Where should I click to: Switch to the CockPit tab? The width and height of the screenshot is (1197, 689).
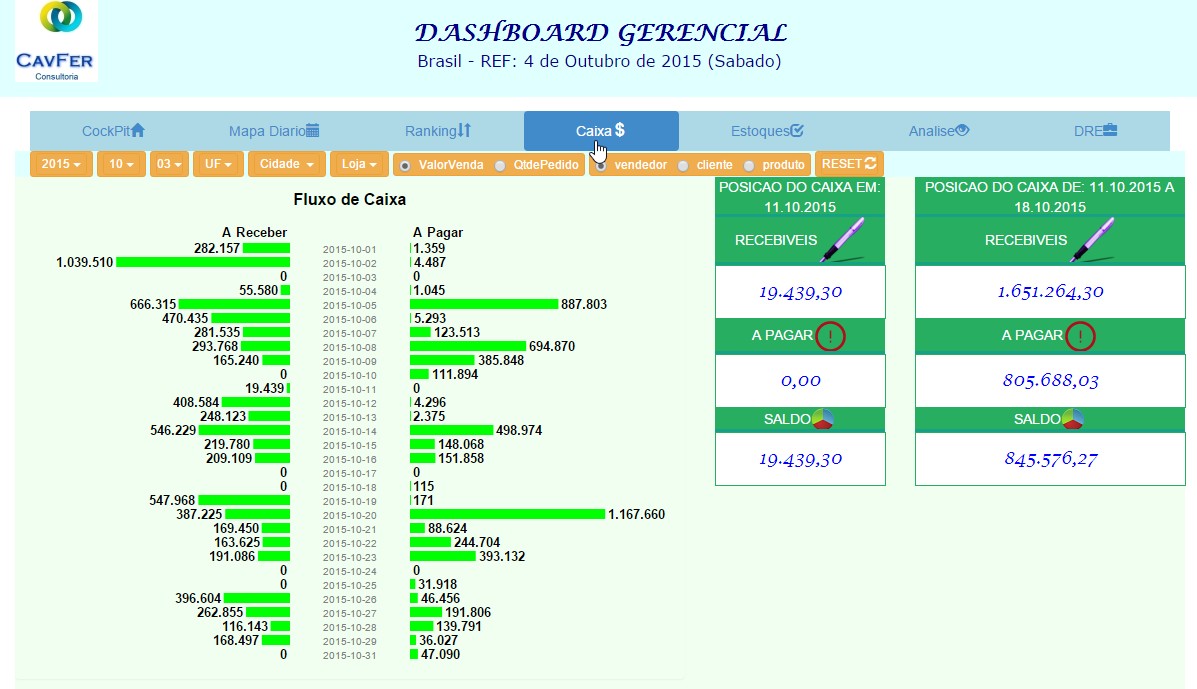113,130
